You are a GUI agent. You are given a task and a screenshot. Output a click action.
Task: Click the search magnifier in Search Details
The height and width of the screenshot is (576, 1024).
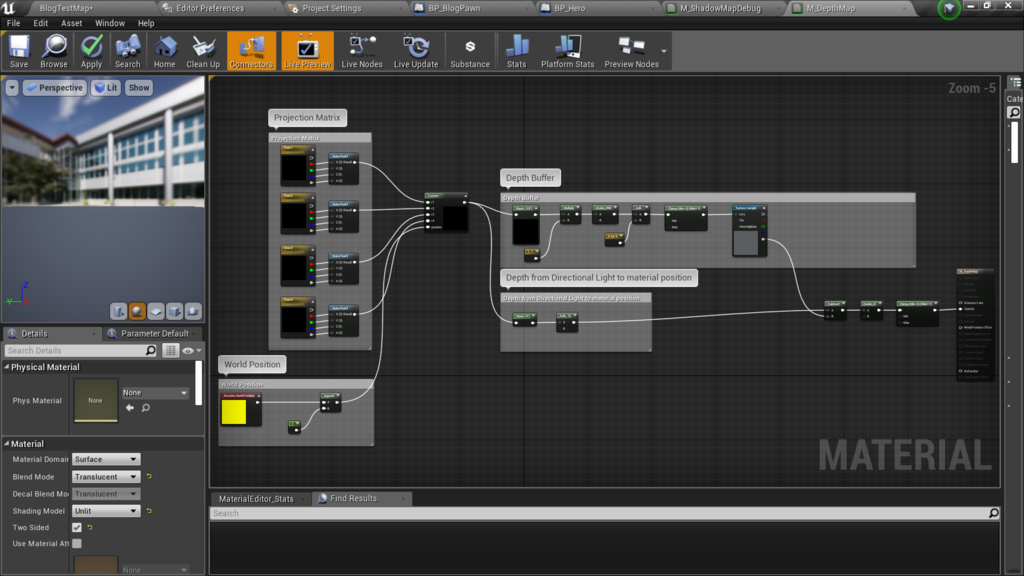click(151, 351)
